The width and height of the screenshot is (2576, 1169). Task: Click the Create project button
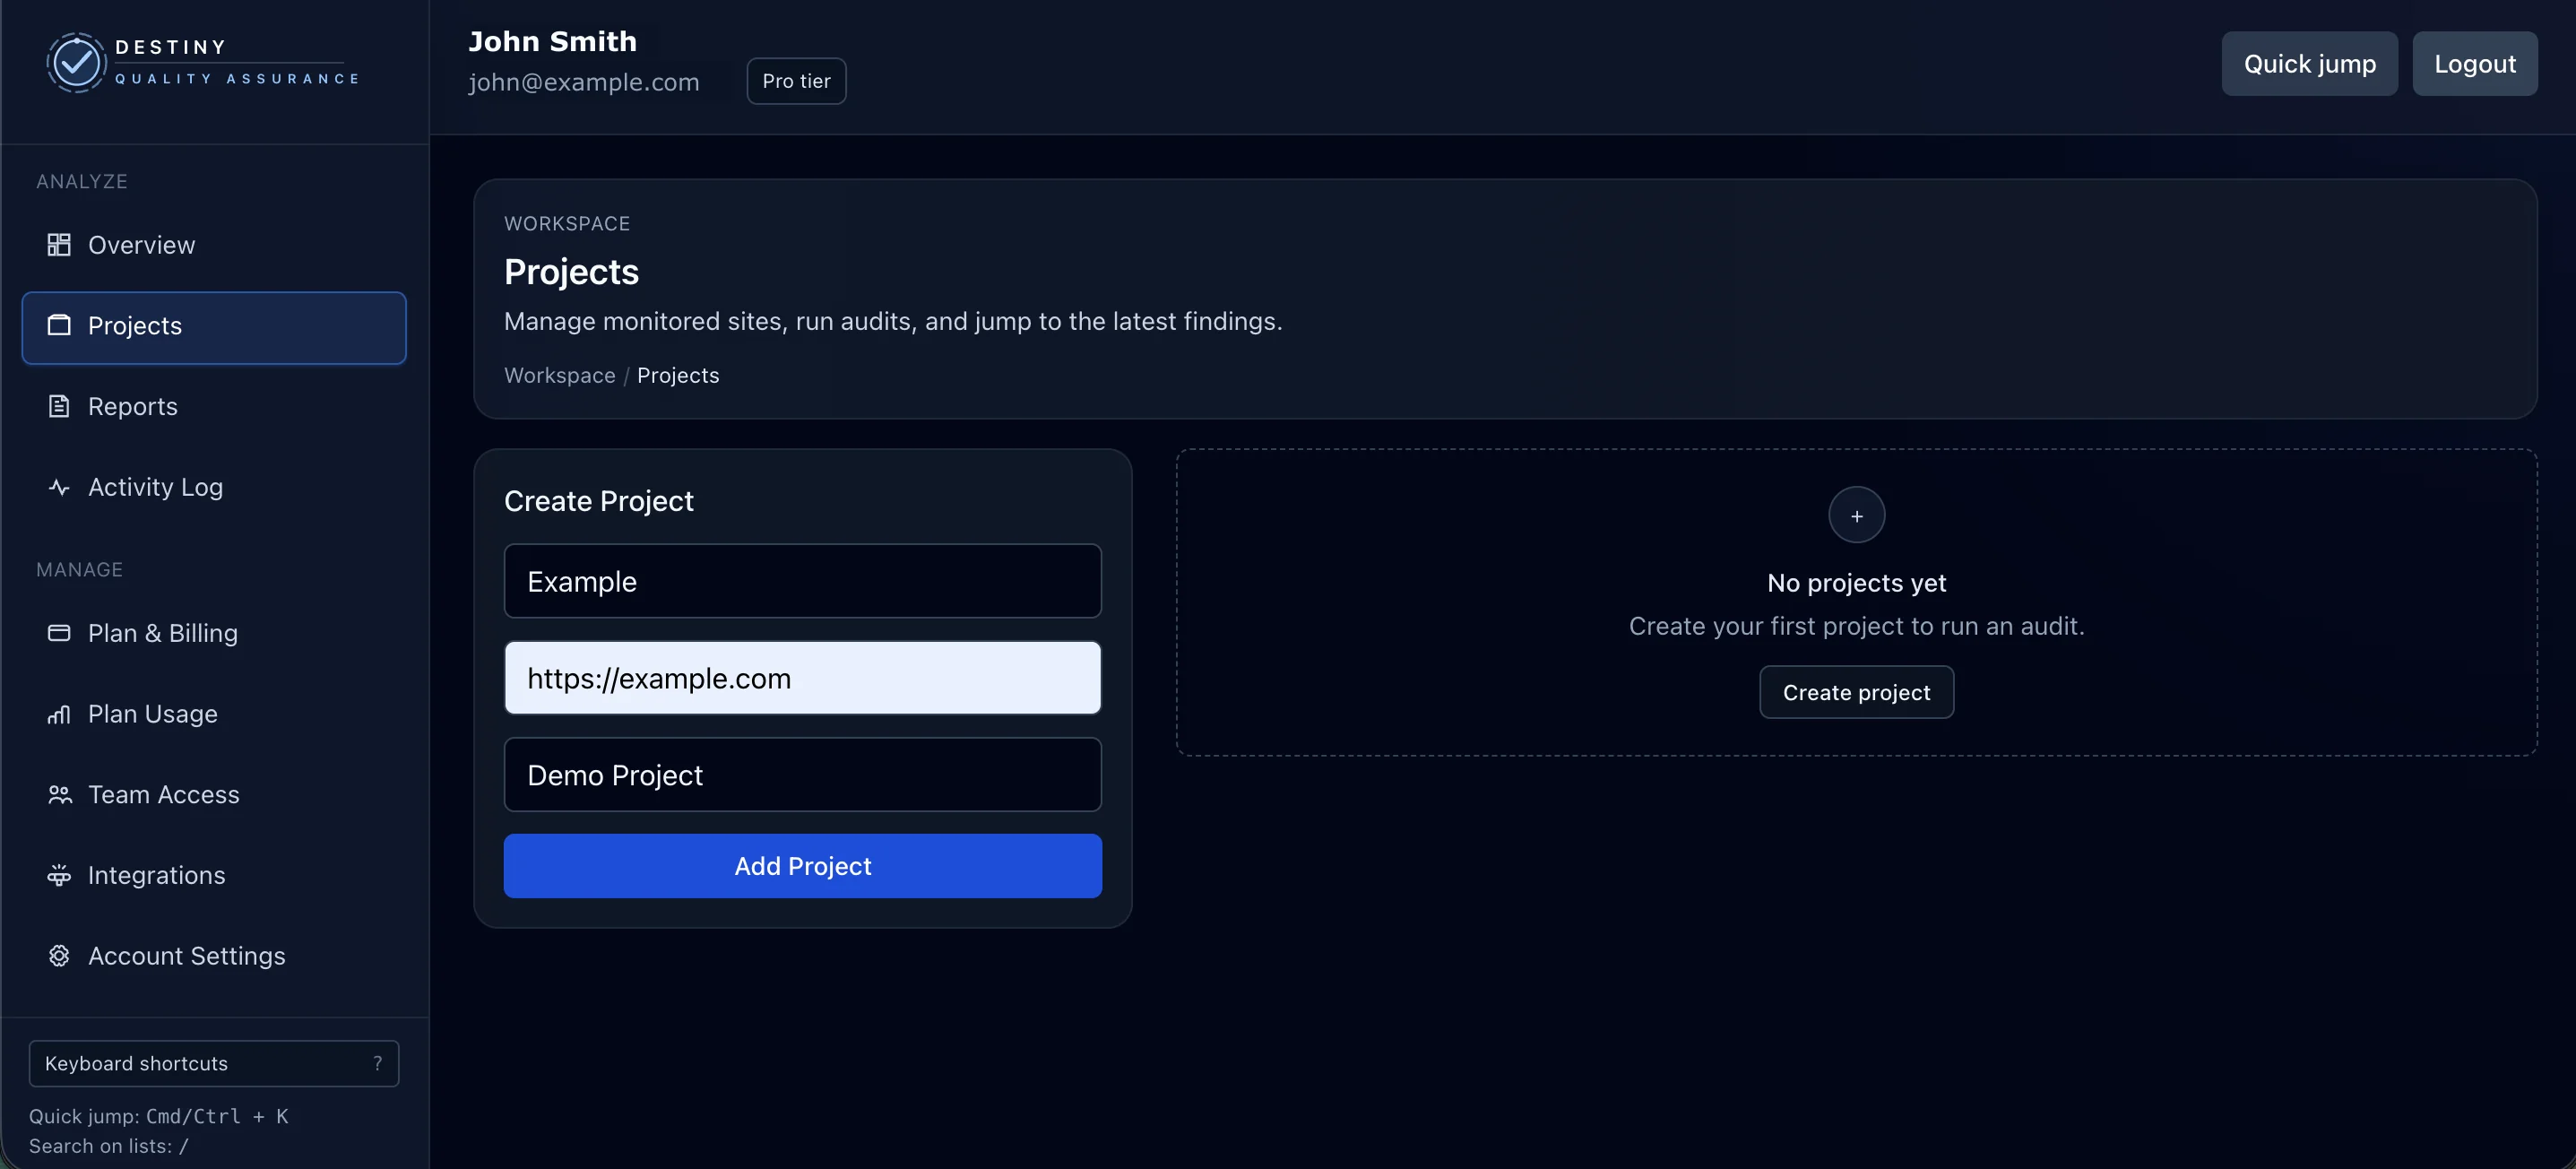1856,692
